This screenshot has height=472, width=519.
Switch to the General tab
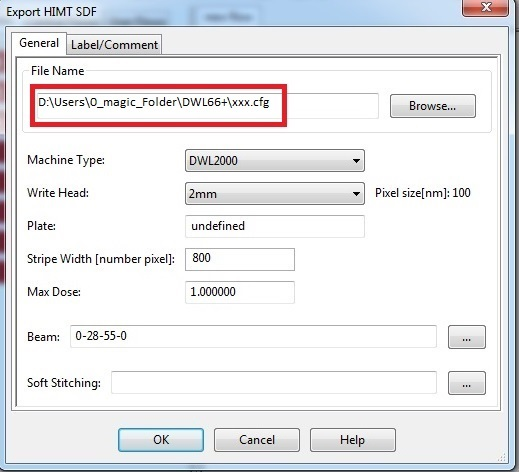[x=39, y=43]
